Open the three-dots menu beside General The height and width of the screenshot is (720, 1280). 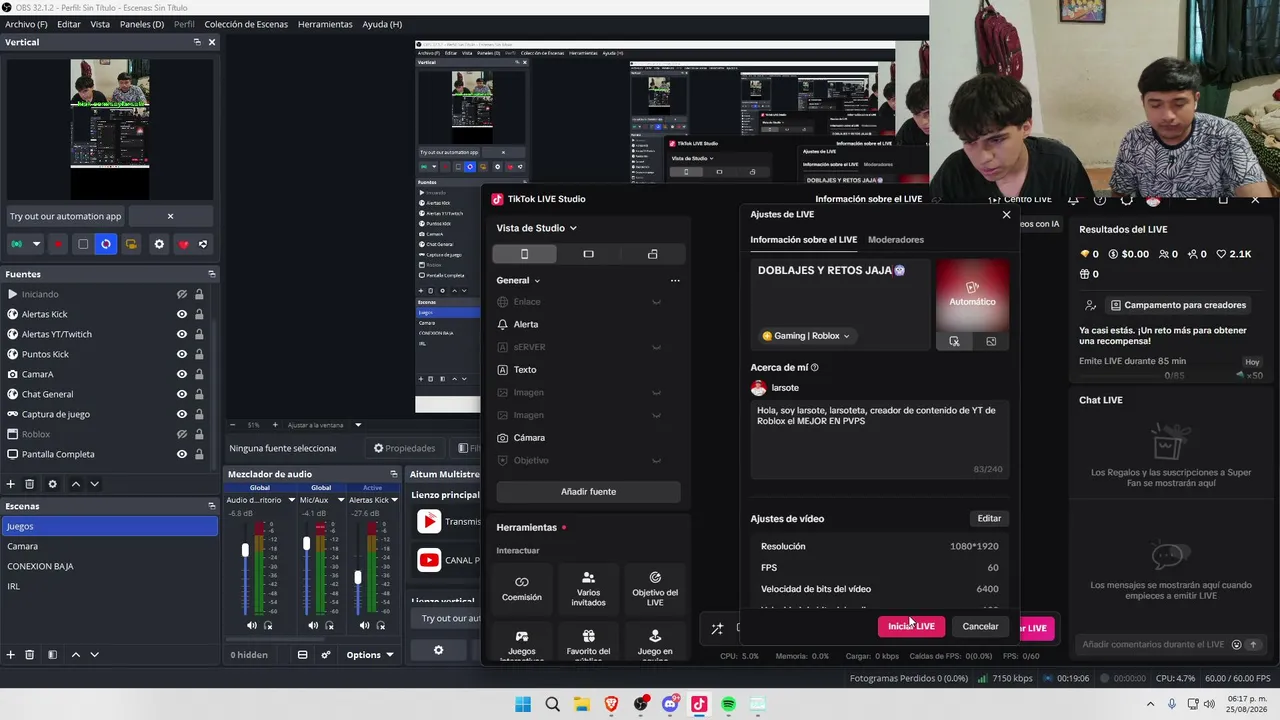pyautogui.click(x=675, y=281)
